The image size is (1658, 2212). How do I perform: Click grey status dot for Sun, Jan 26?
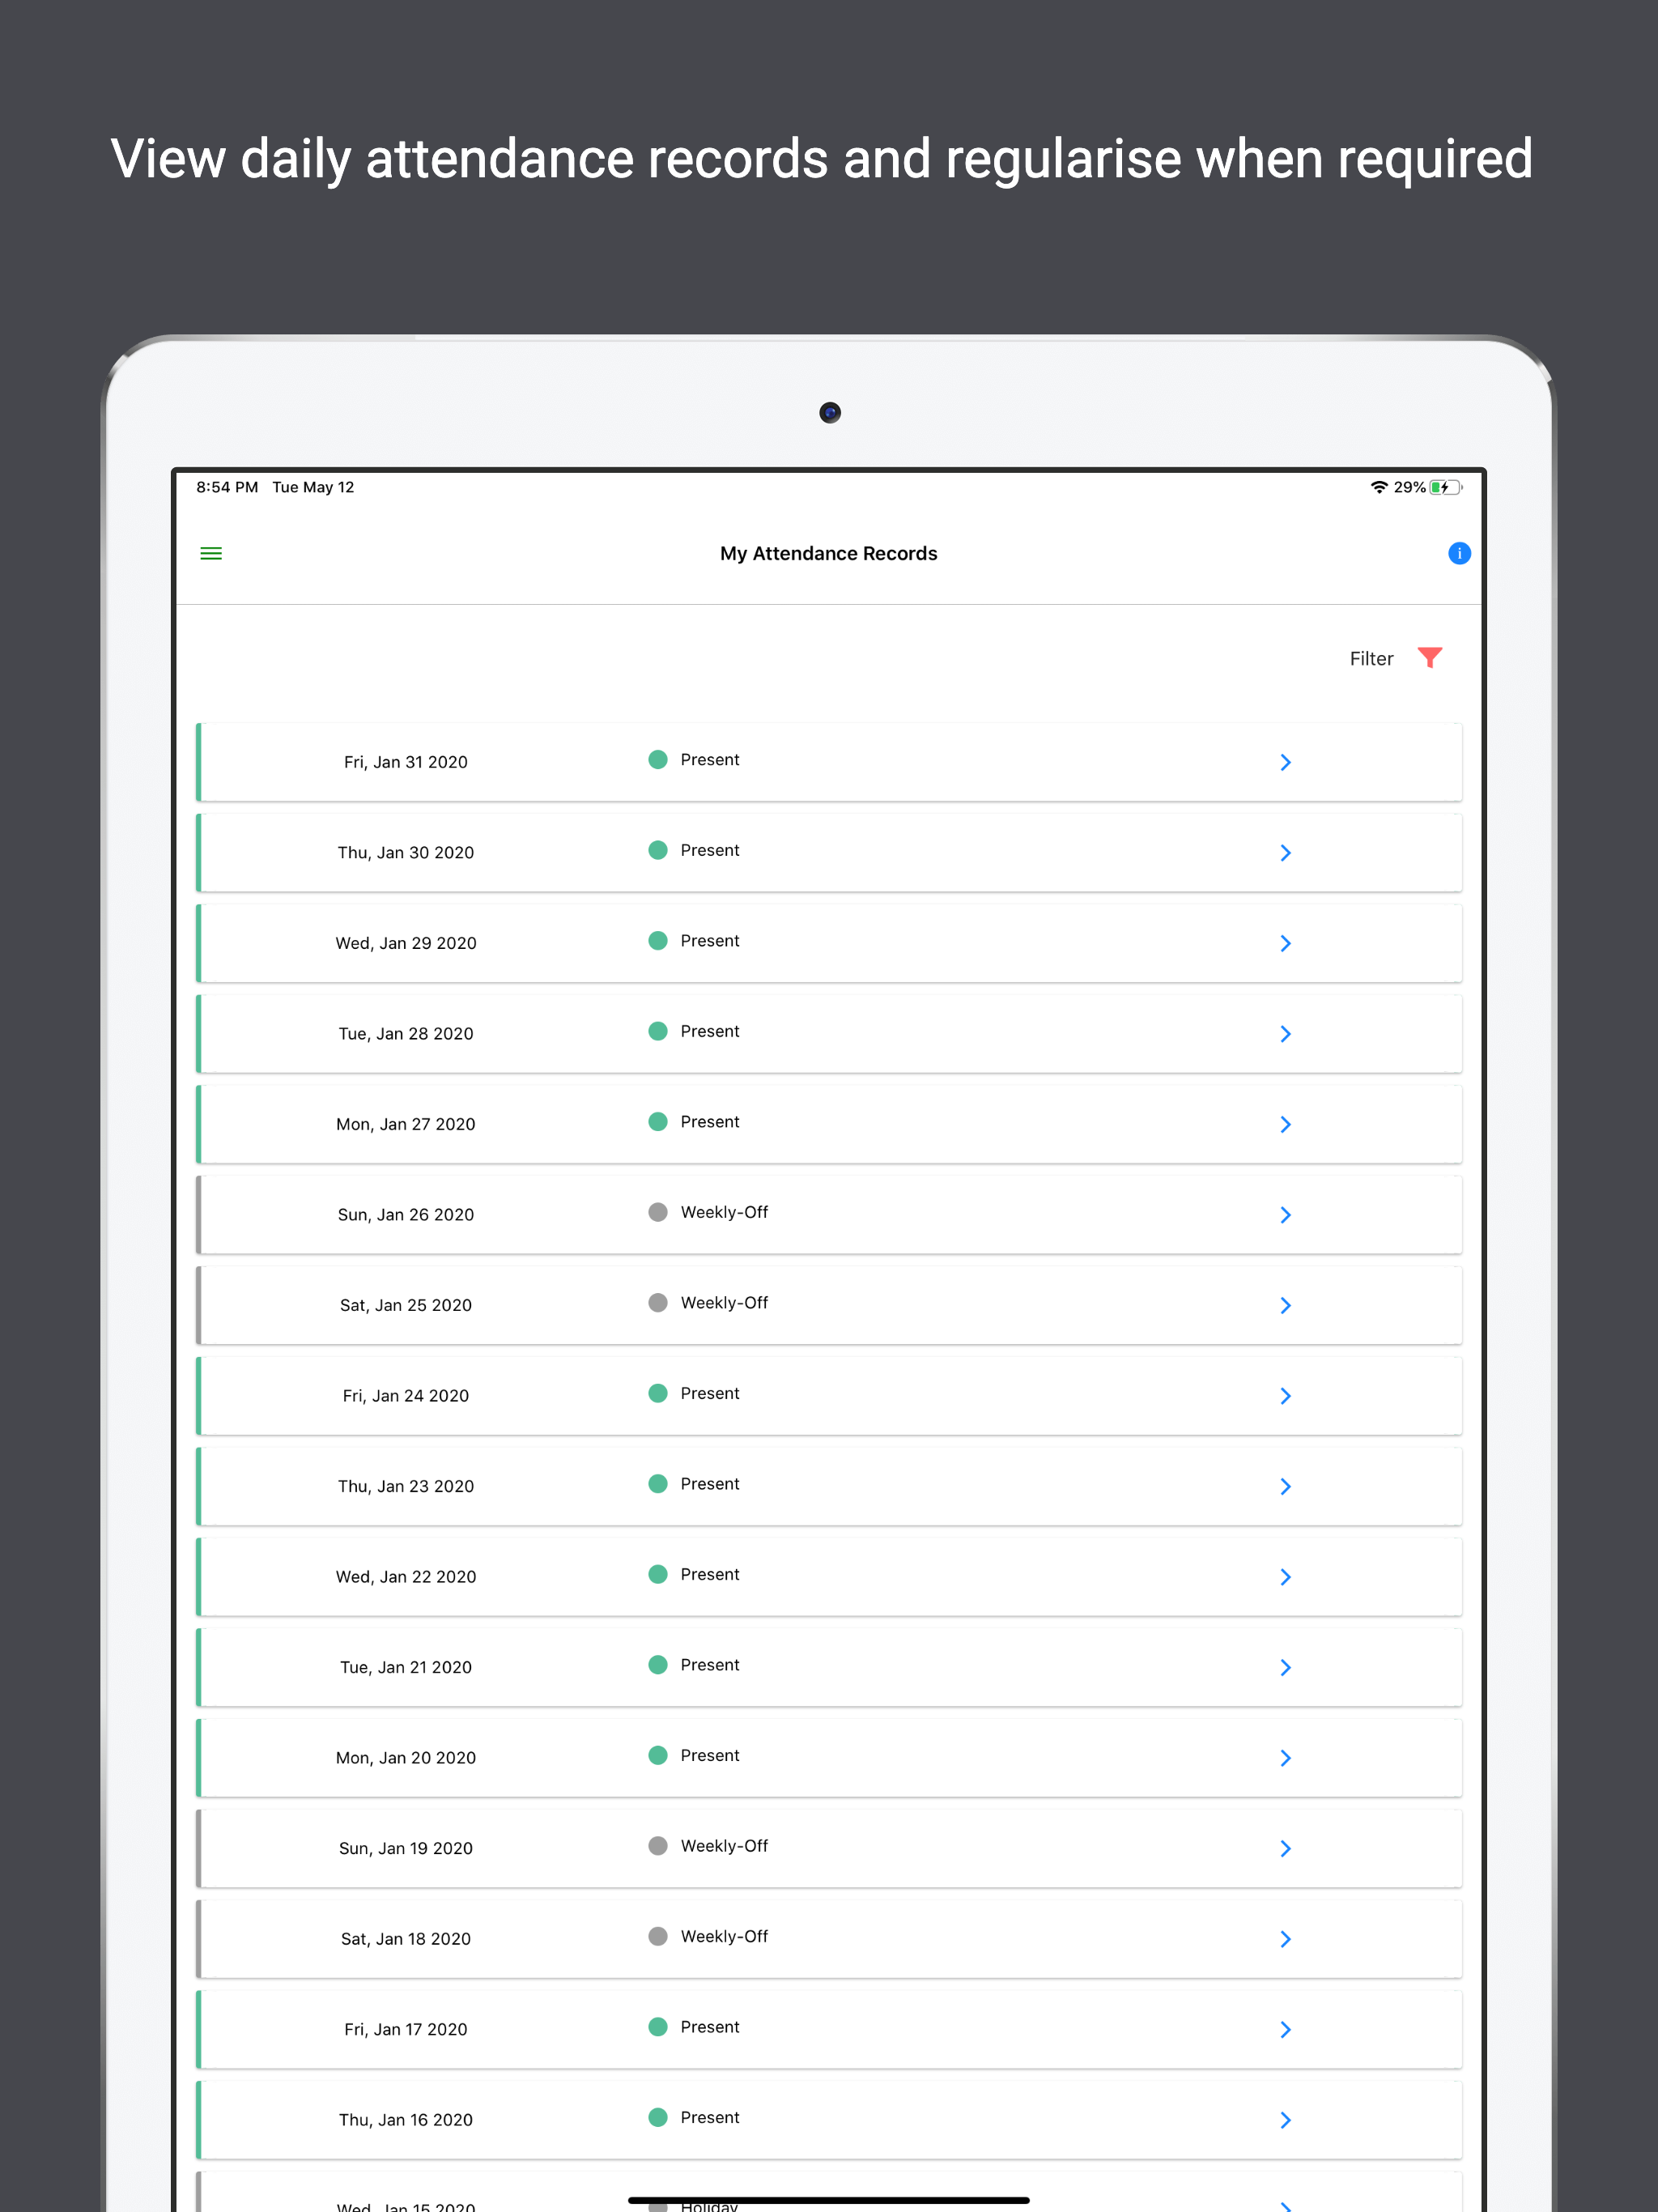[x=658, y=1212]
